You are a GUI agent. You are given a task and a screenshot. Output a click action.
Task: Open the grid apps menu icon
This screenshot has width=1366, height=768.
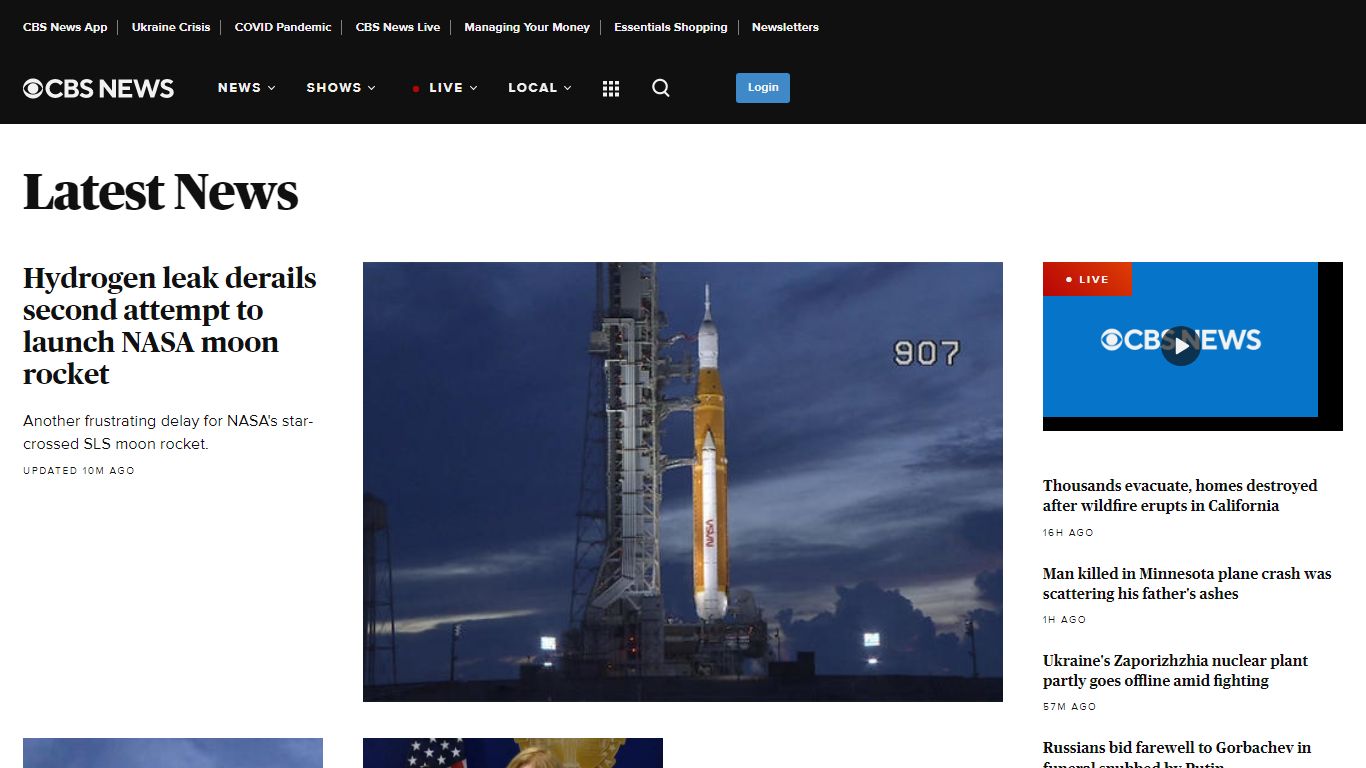(x=611, y=88)
